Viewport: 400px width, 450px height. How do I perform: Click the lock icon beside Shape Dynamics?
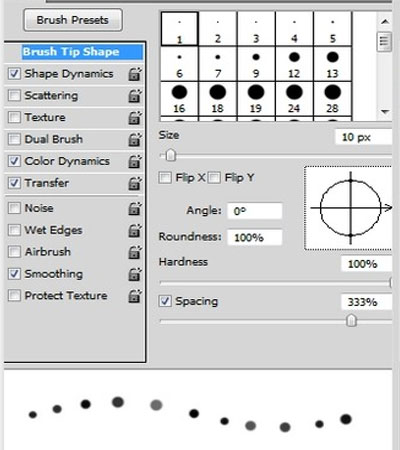pos(135,74)
